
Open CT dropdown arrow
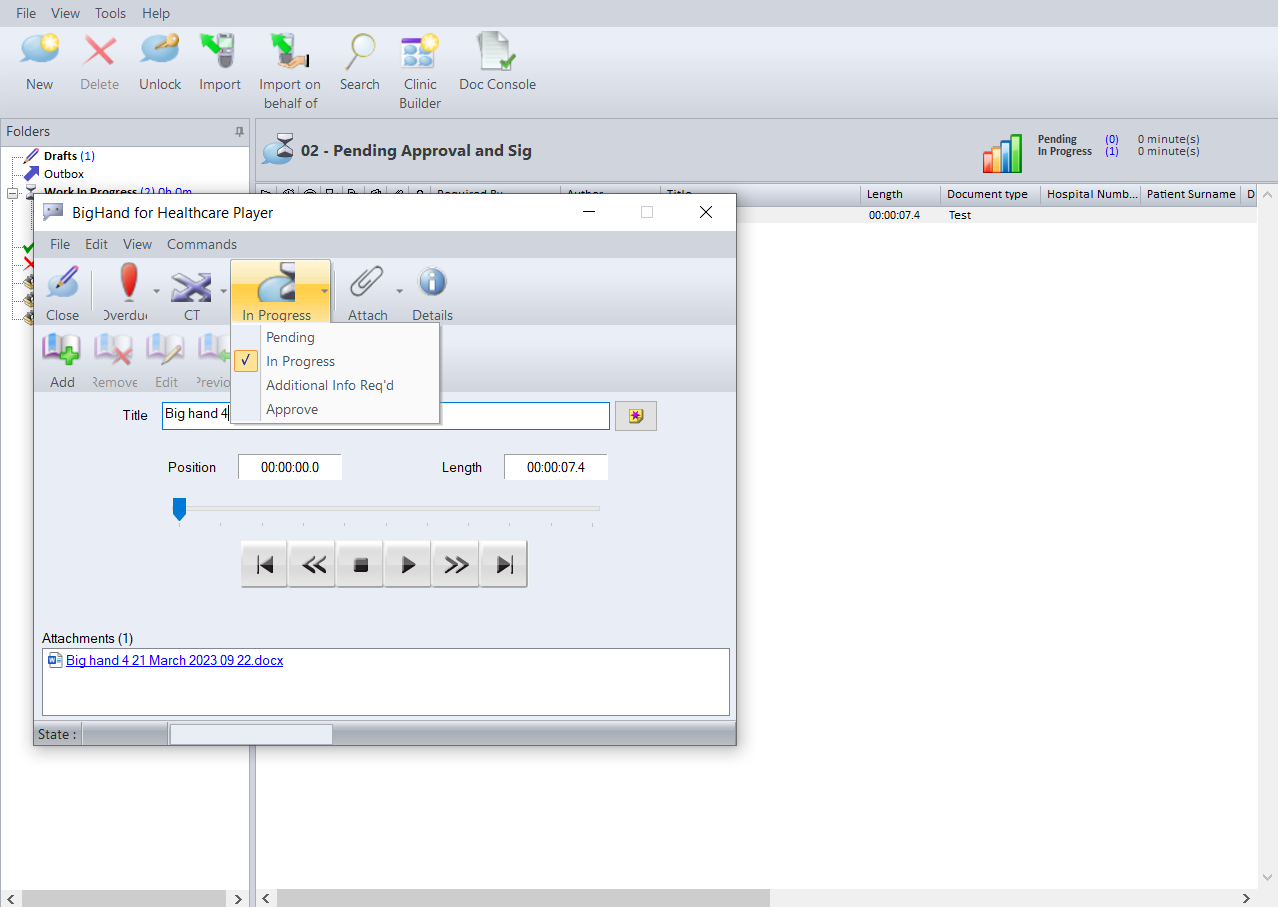224,291
